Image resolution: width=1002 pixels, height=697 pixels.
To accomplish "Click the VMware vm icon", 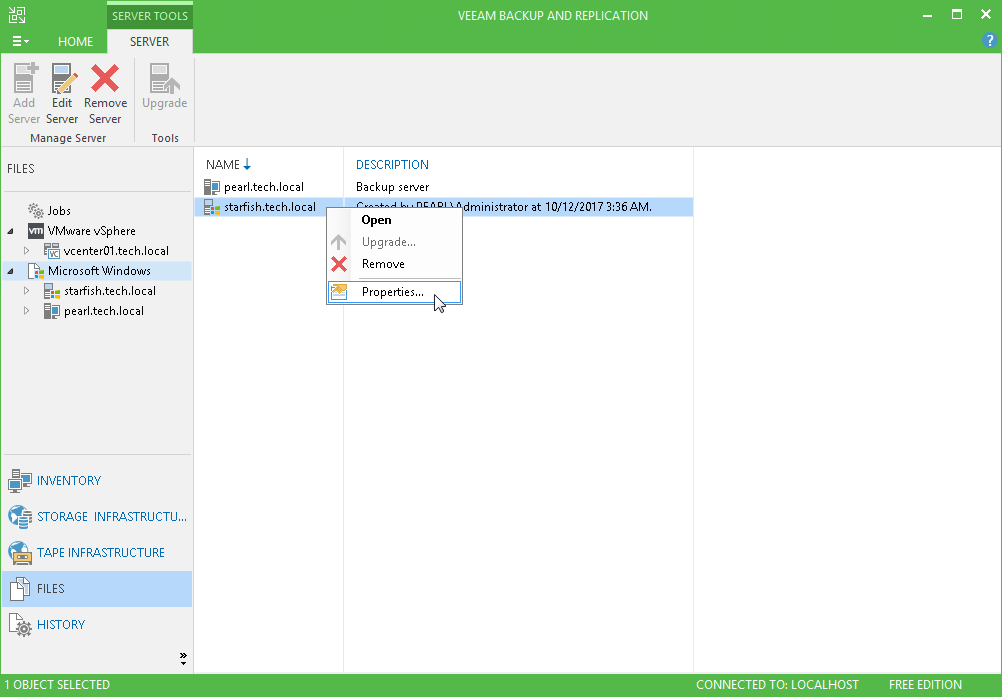I will point(36,231).
